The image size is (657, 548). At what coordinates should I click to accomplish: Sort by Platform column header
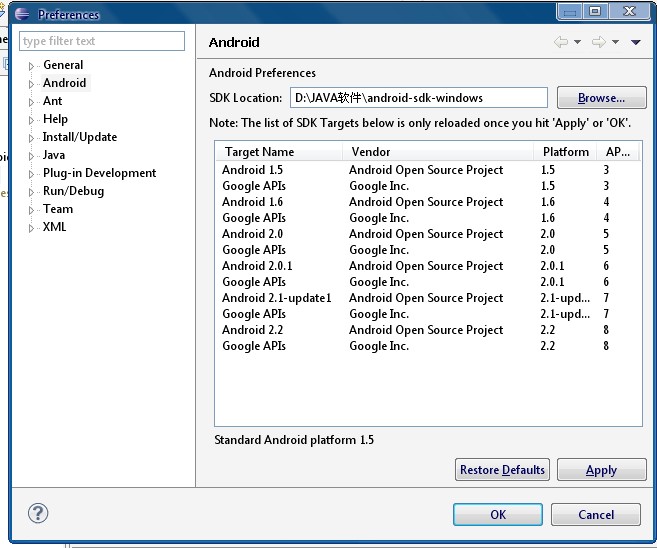click(566, 152)
